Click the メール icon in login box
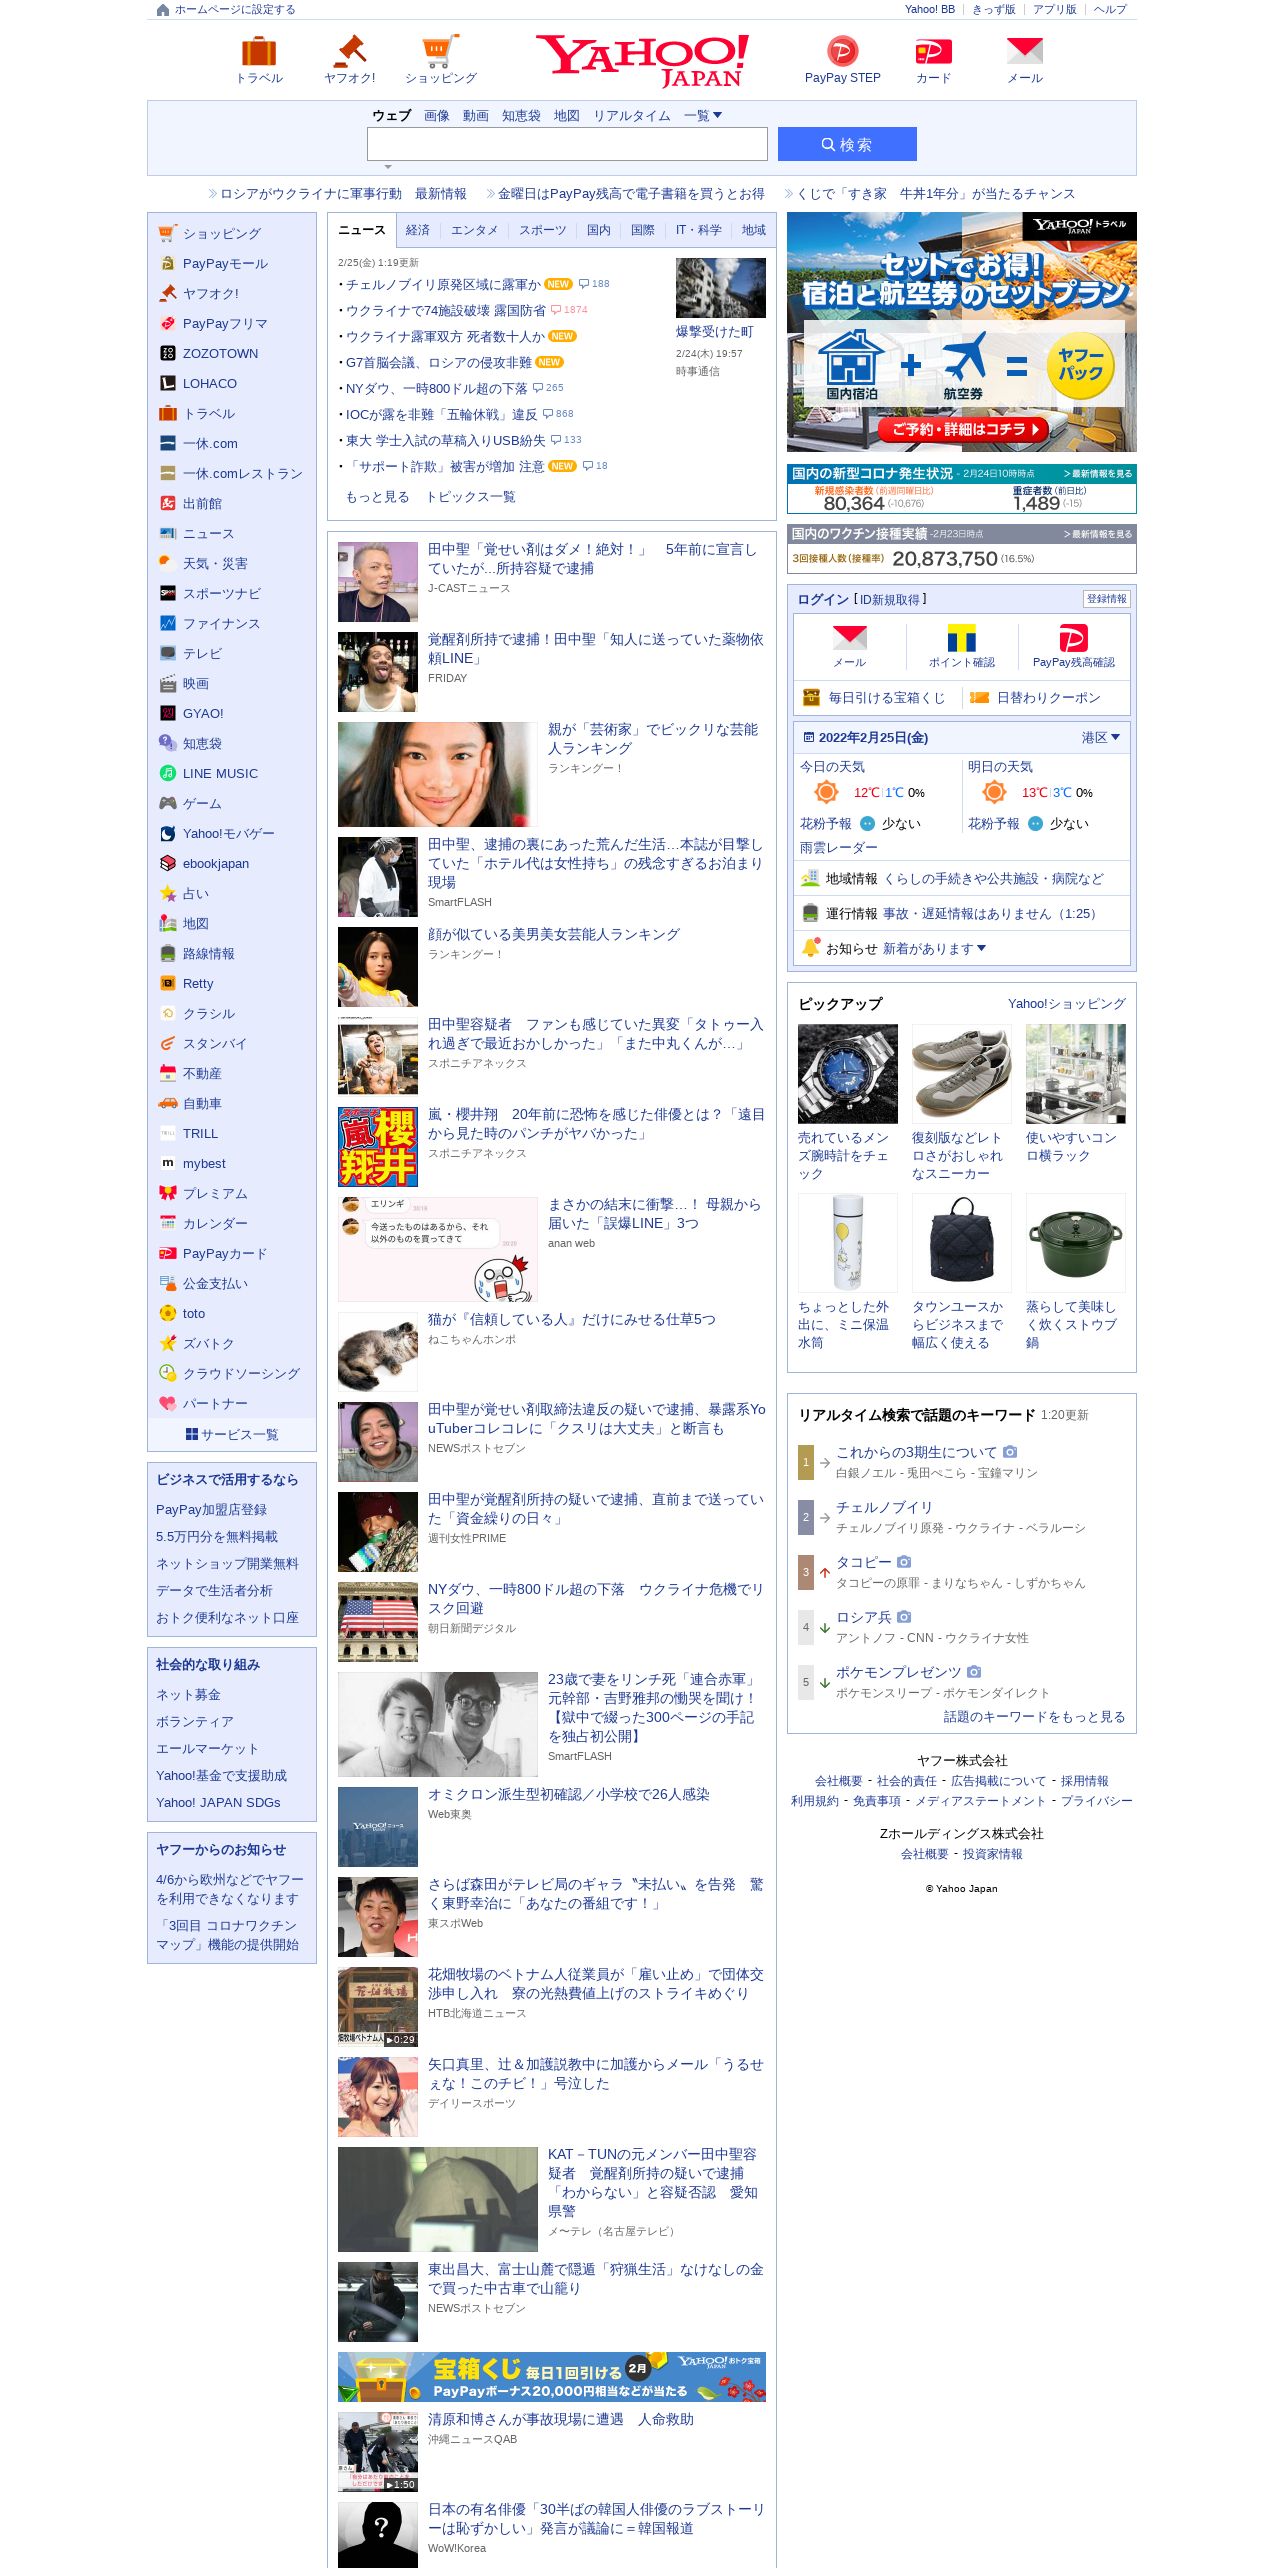 pyautogui.click(x=850, y=637)
